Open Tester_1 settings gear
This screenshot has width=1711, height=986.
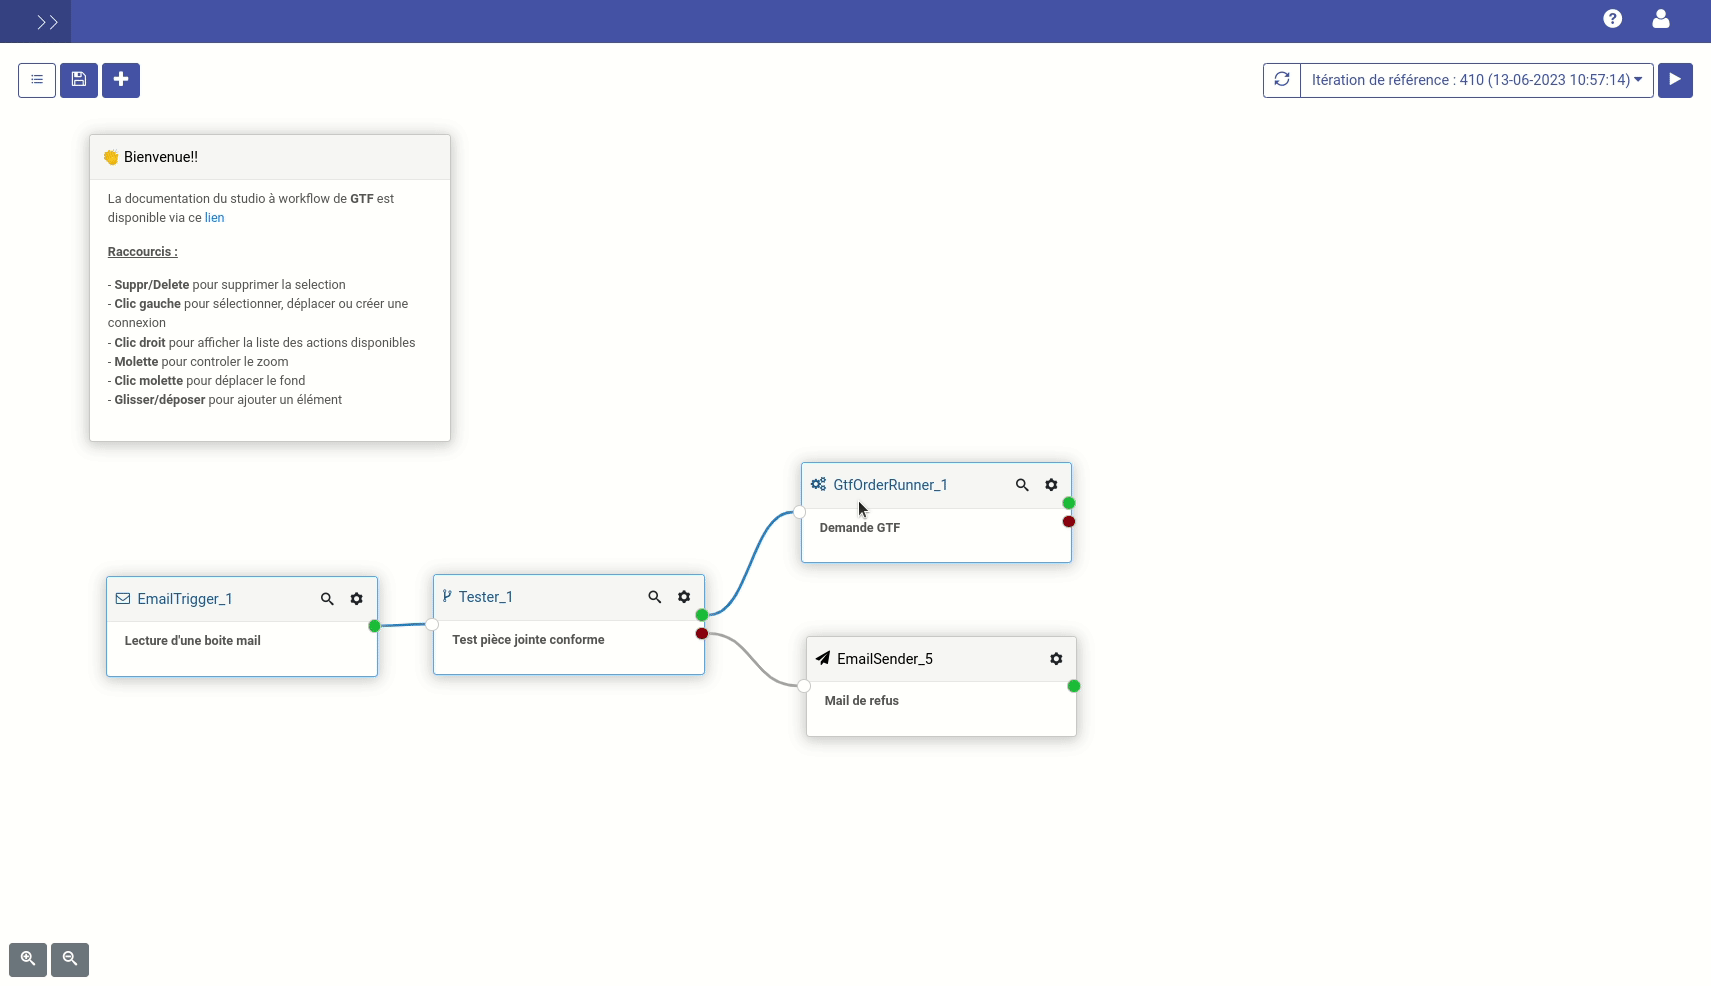[x=684, y=597]
